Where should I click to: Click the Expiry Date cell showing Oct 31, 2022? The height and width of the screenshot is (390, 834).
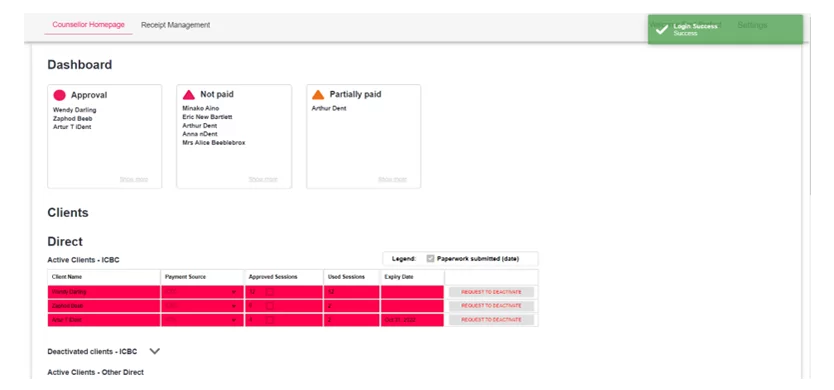pyautogui.click(x=412, y=320)
